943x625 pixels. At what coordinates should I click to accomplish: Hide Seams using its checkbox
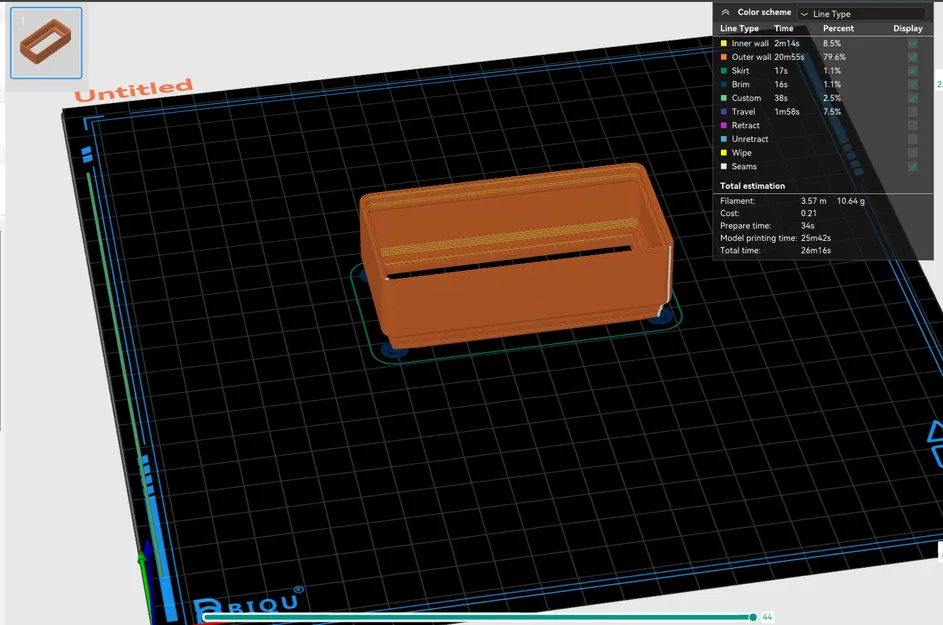(912, 167)
